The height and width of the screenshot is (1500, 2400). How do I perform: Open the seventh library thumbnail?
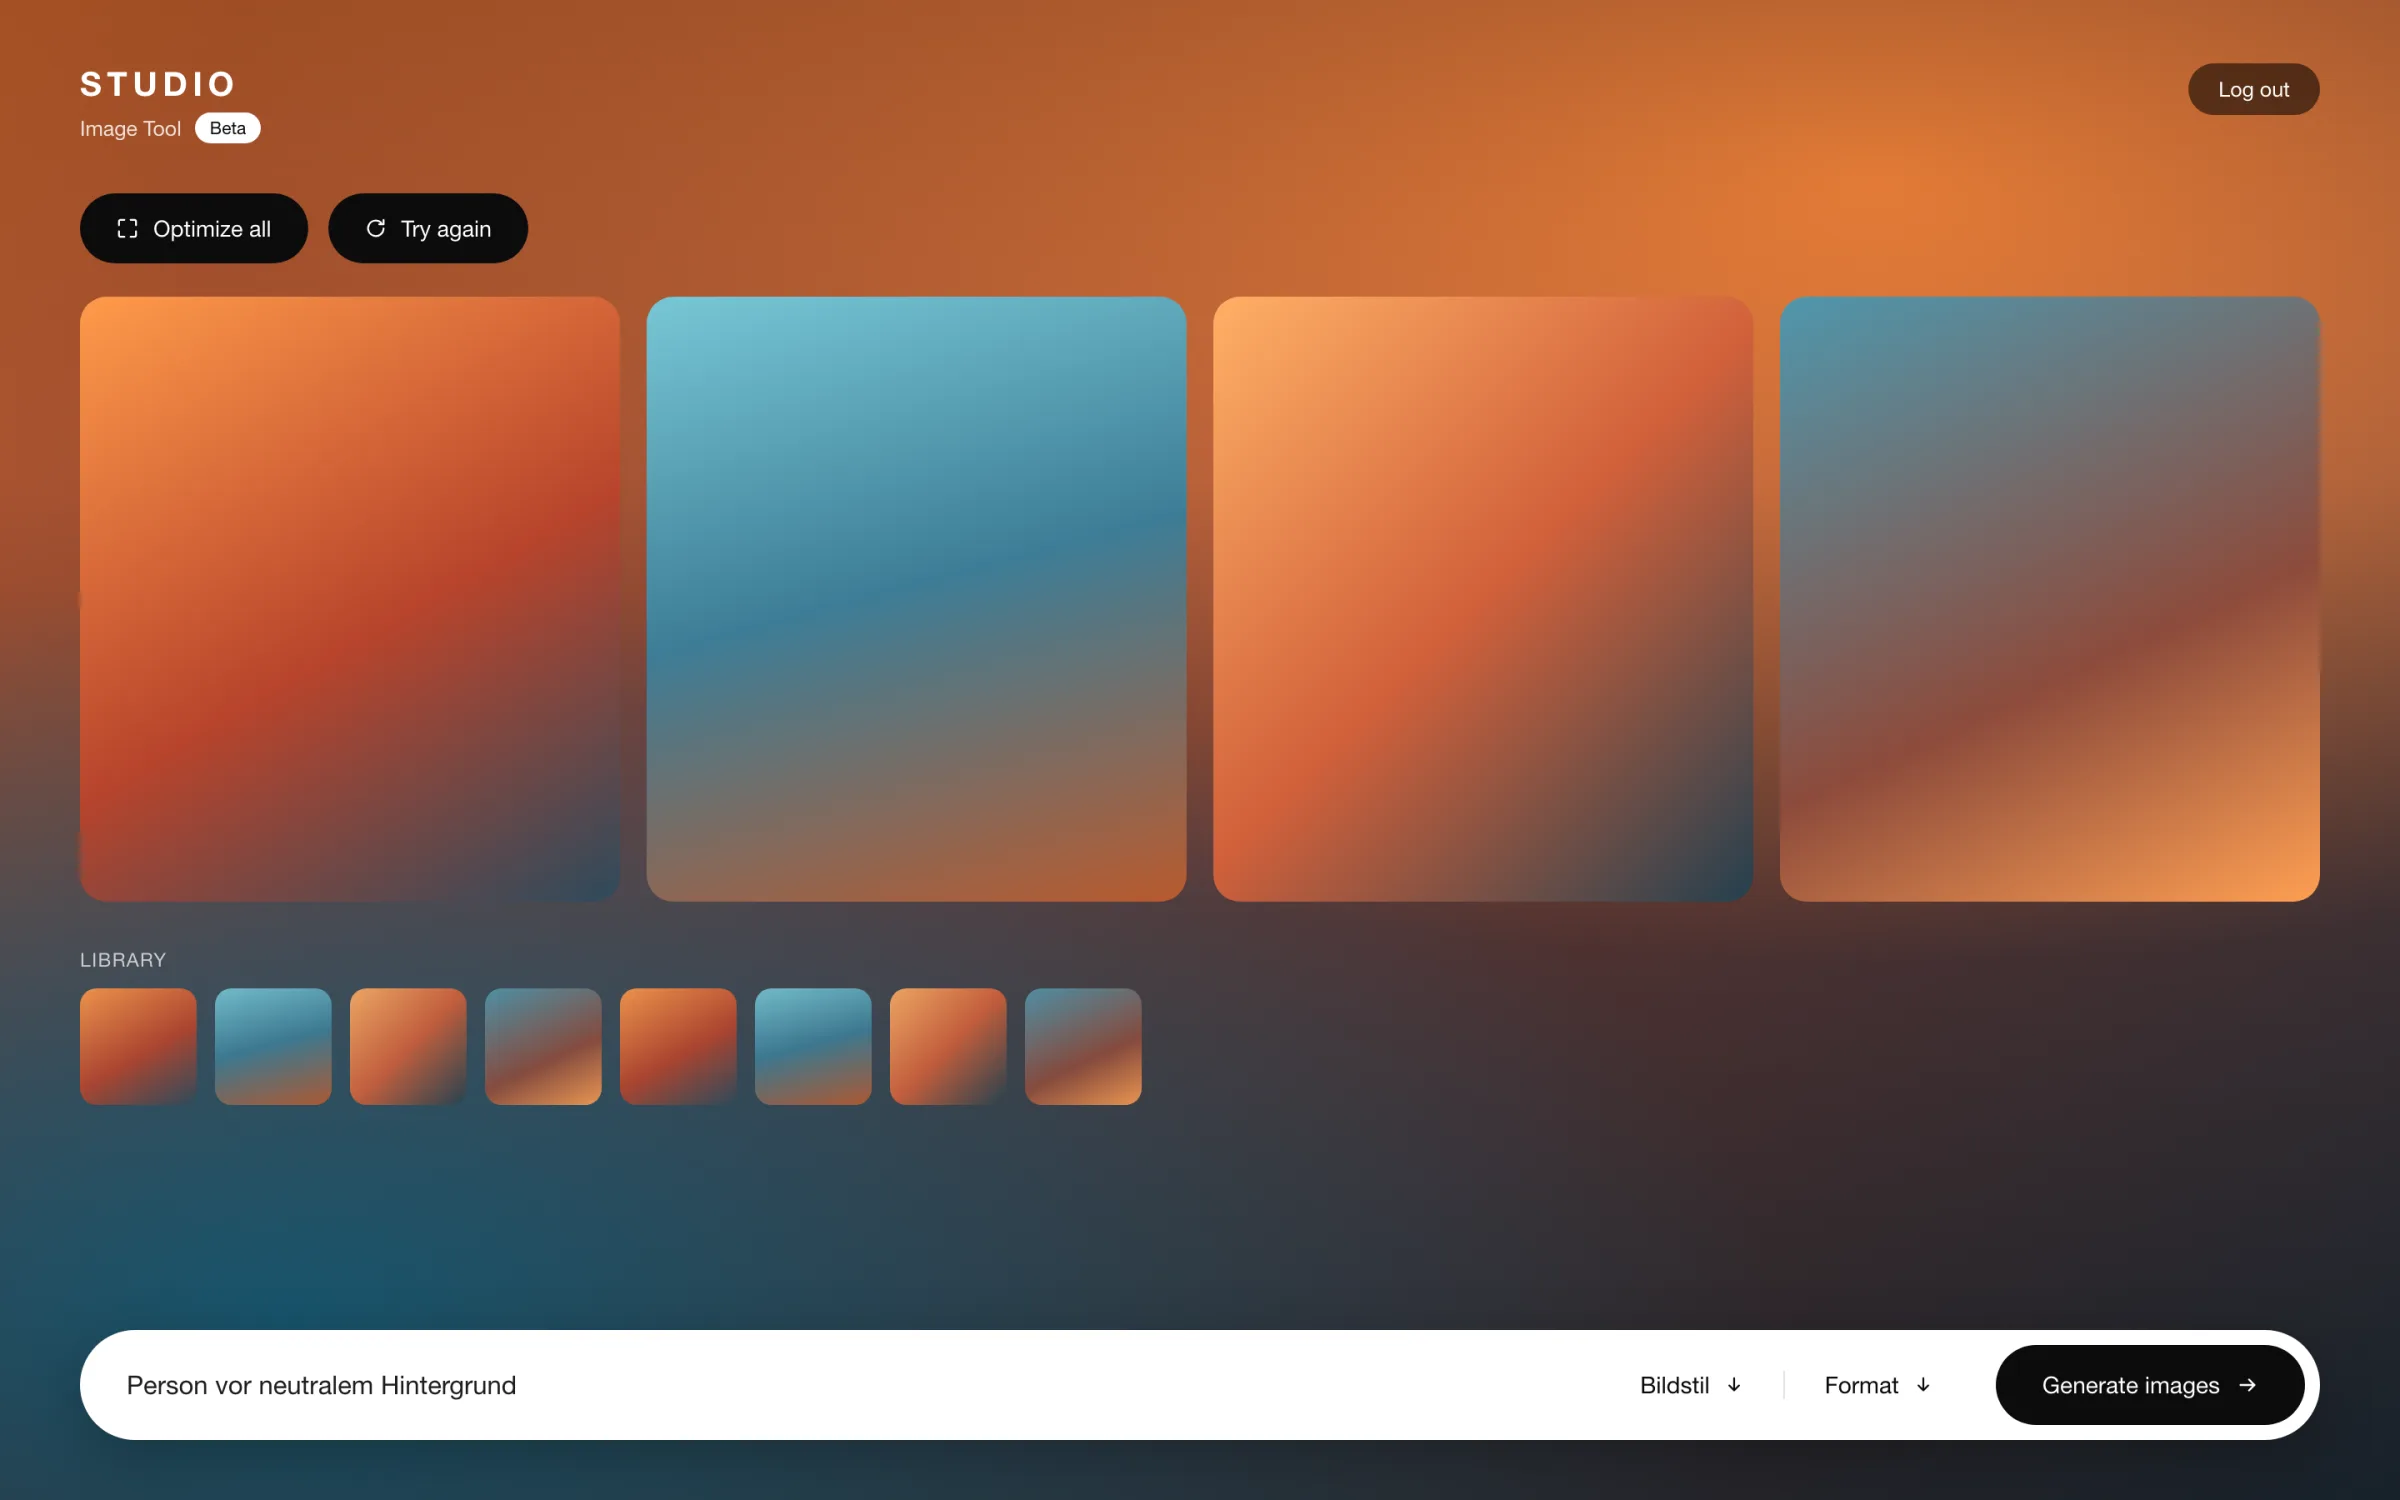coord(948,1046)
